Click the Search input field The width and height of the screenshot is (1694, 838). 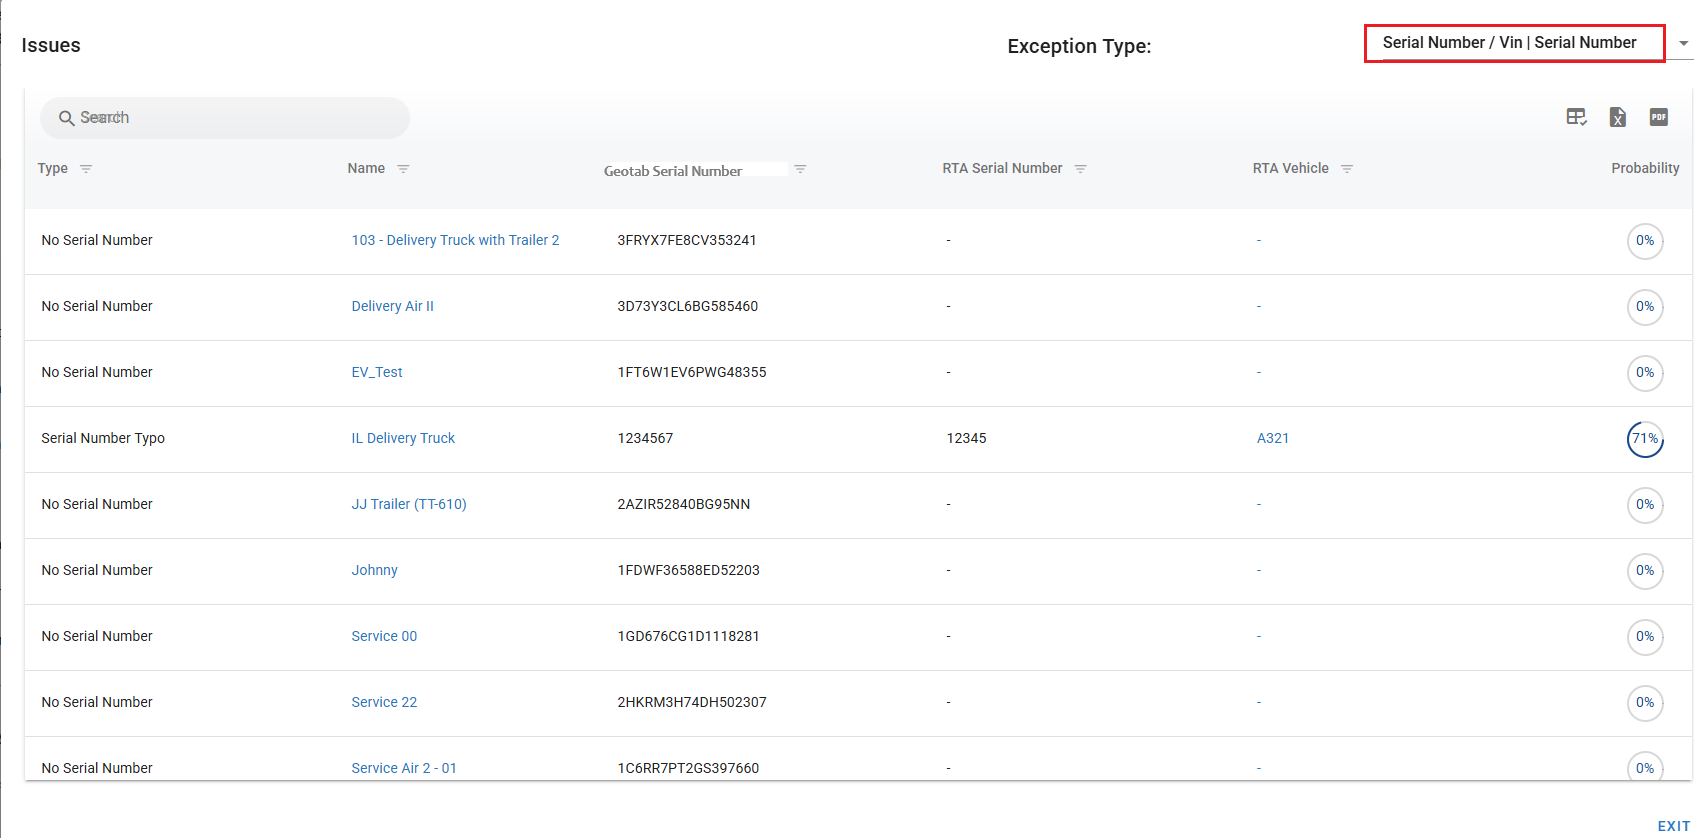[x=225, y=118]
